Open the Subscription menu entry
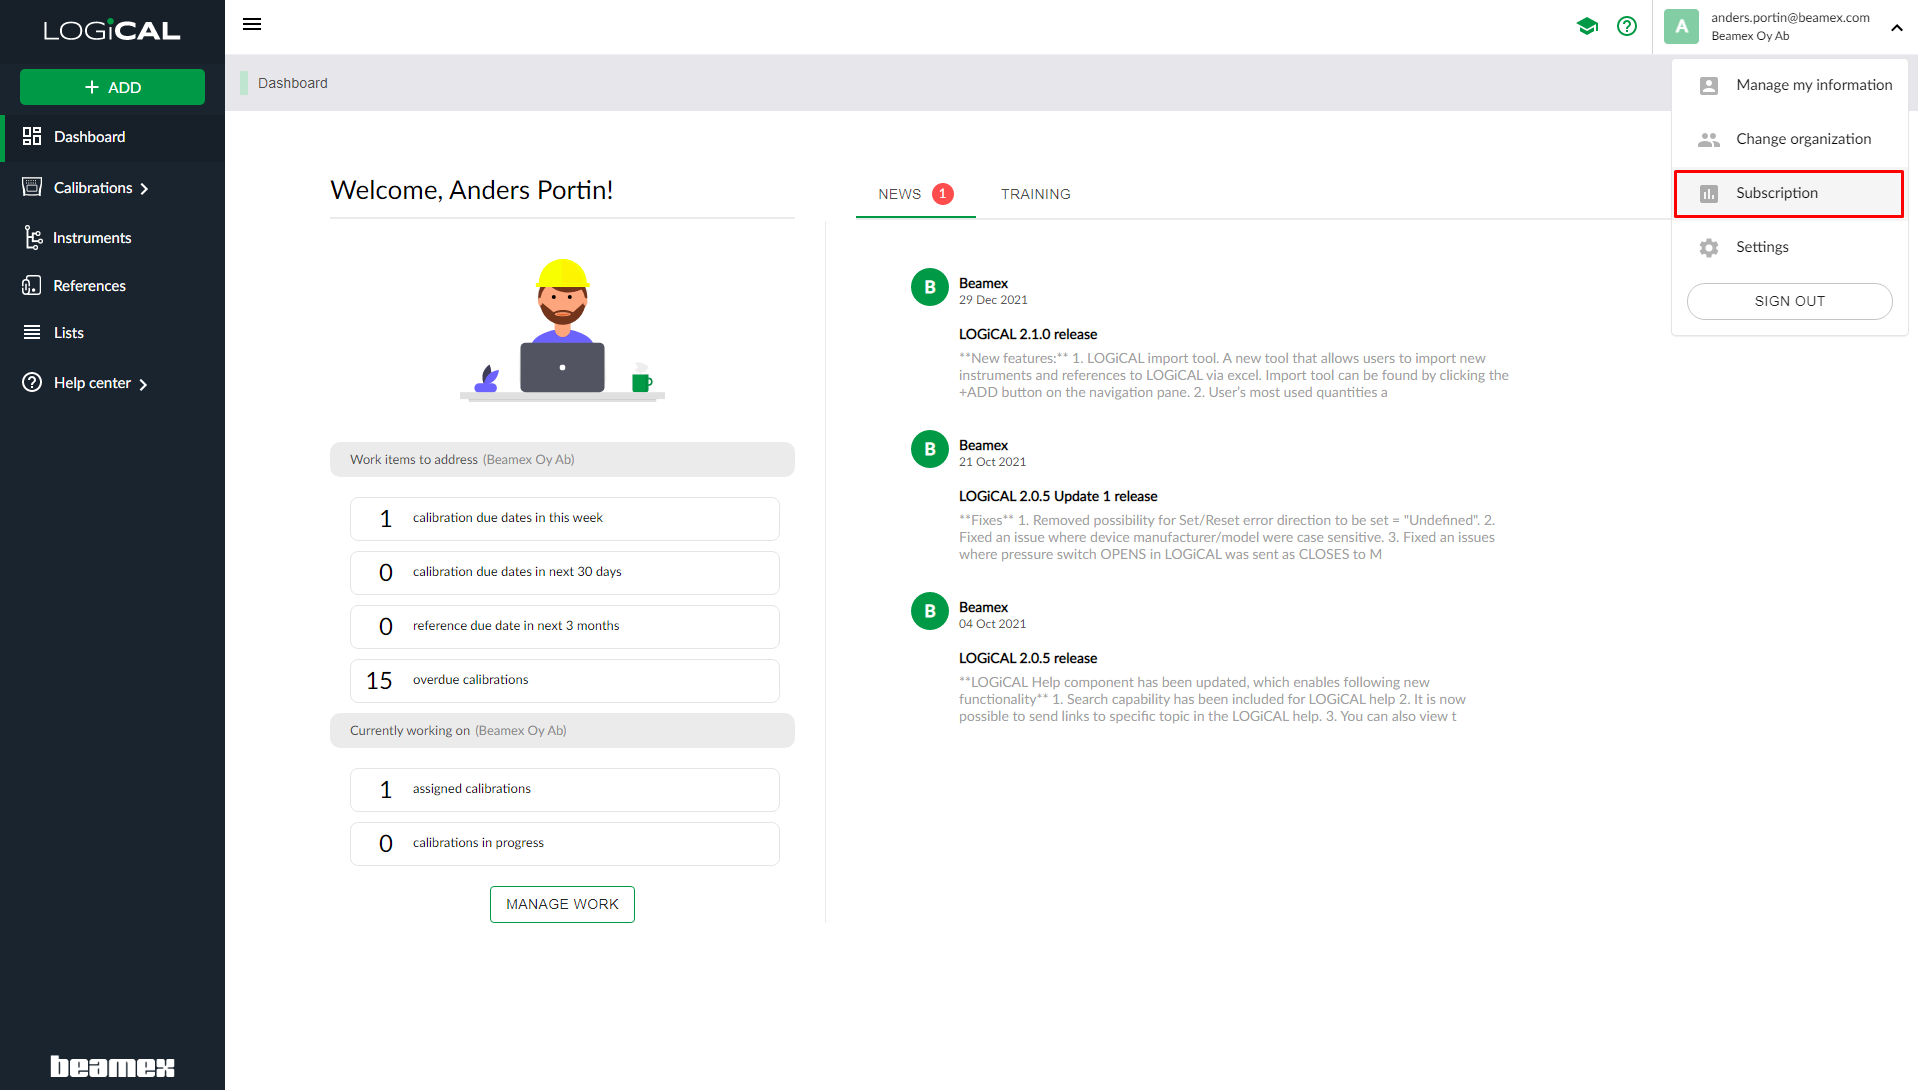Screen dimensions: 1918x1090 [x=1789, y=194]
